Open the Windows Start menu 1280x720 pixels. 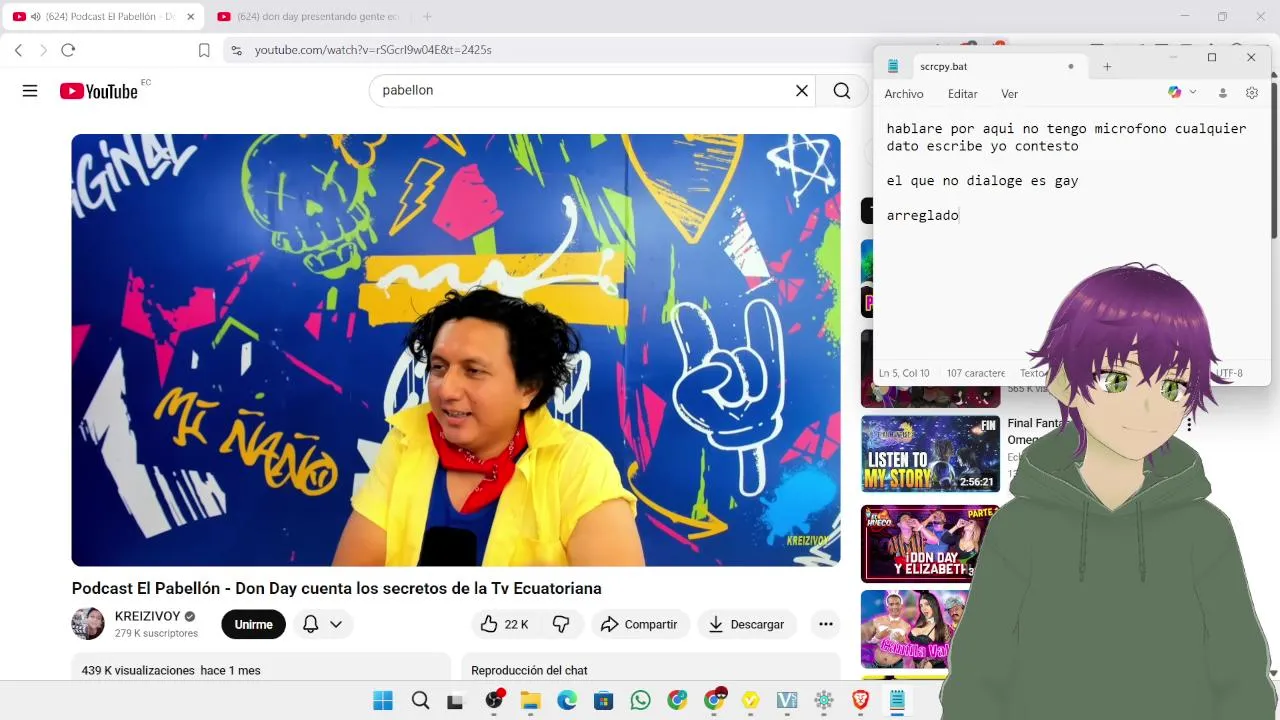383,701
